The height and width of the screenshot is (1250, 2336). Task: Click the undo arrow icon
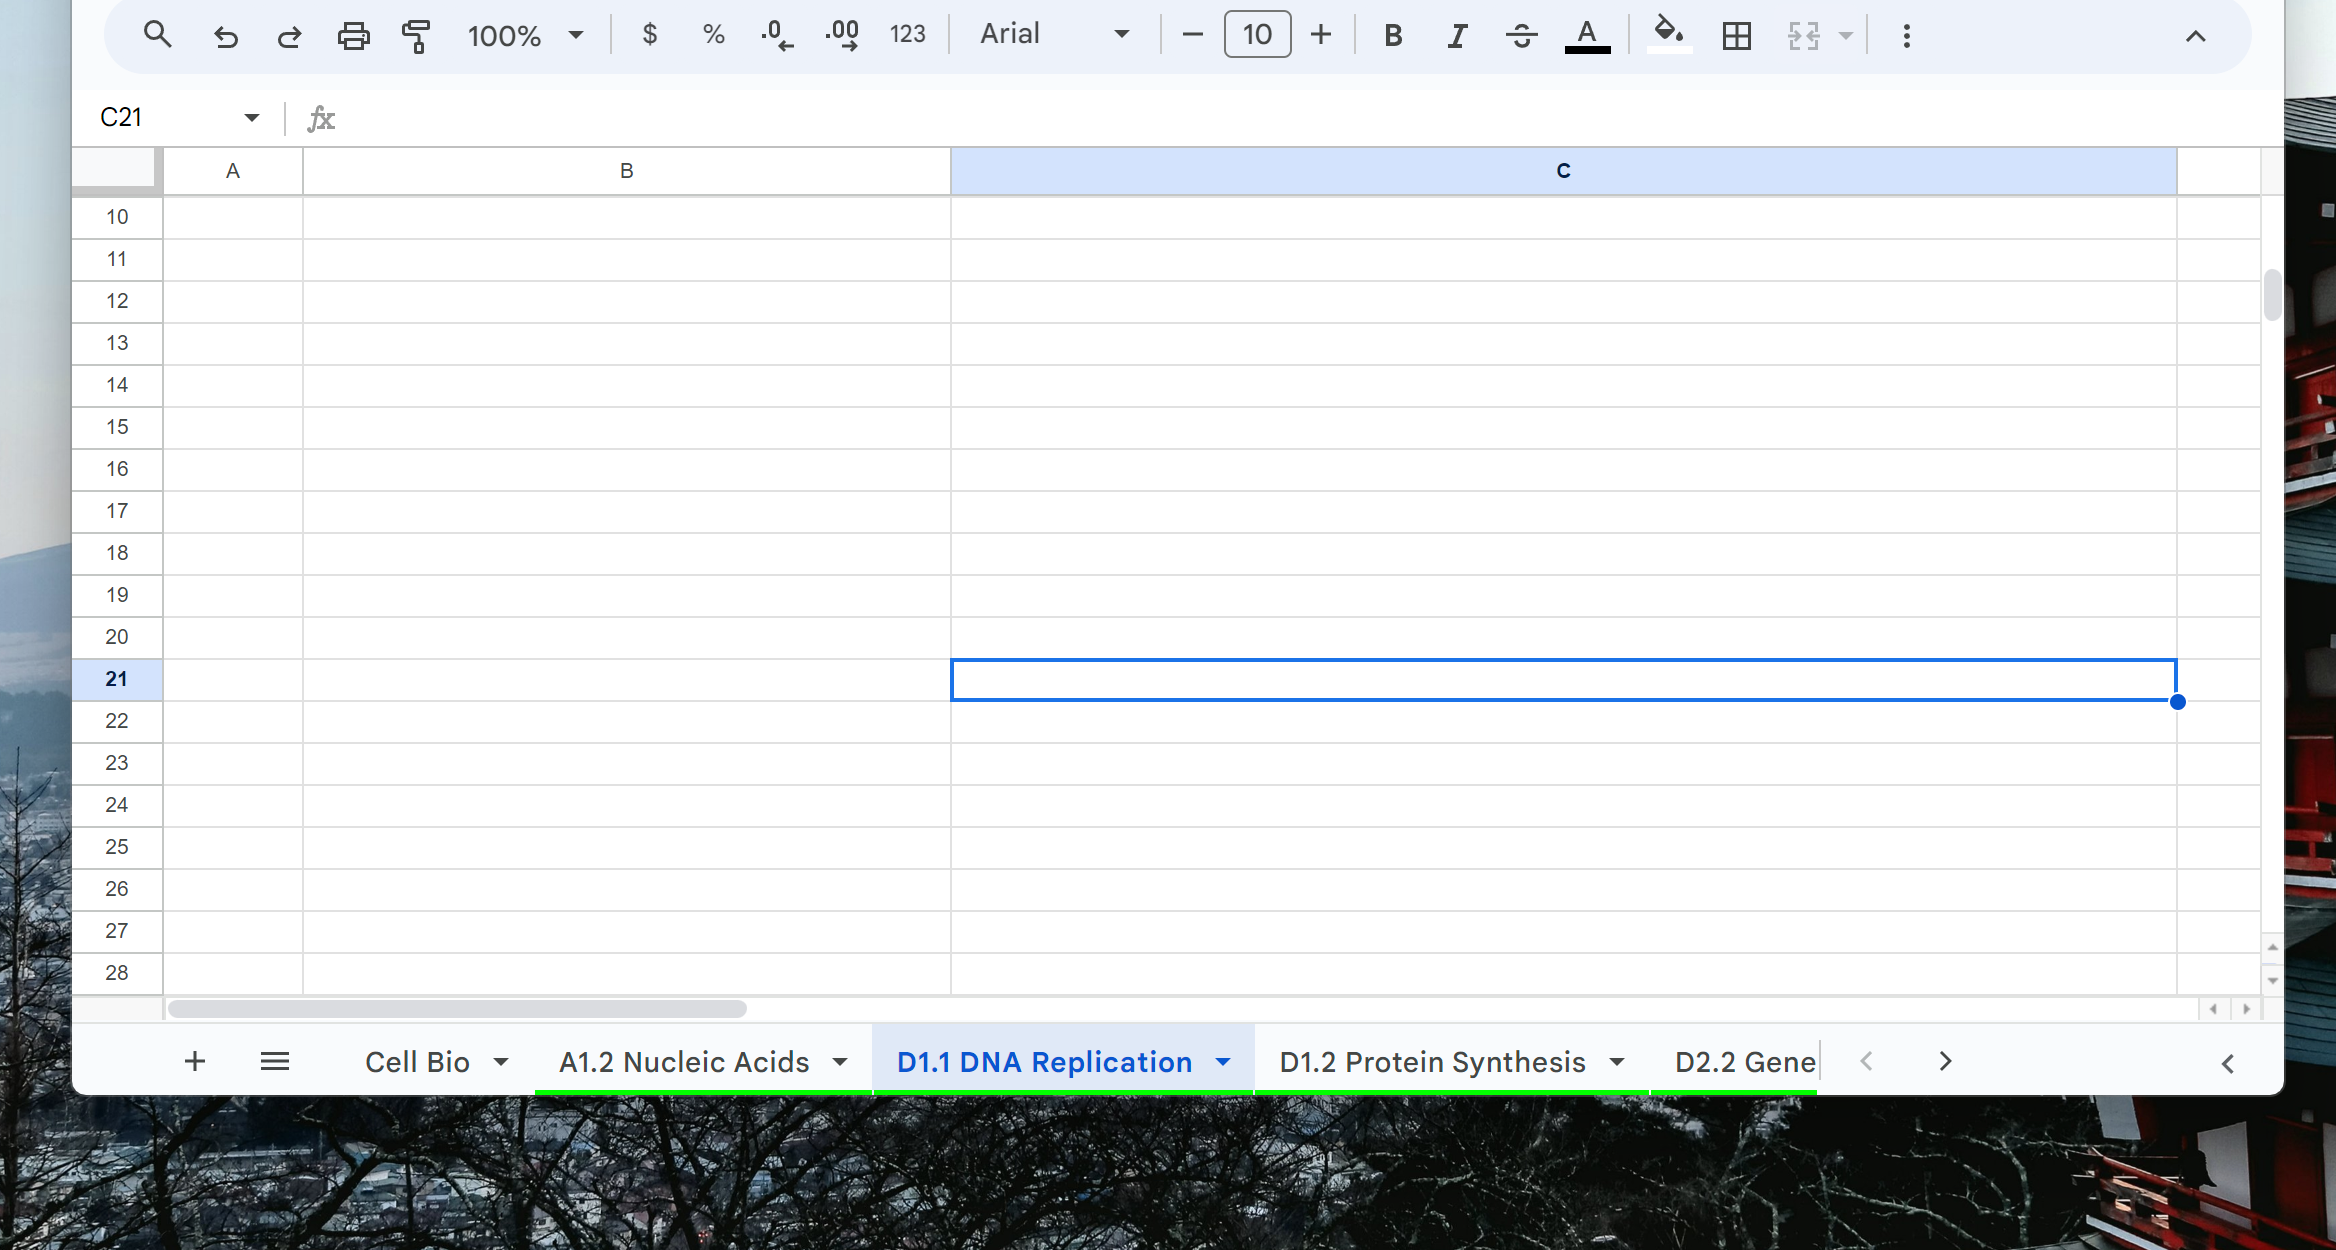click(x=226, y=37)
